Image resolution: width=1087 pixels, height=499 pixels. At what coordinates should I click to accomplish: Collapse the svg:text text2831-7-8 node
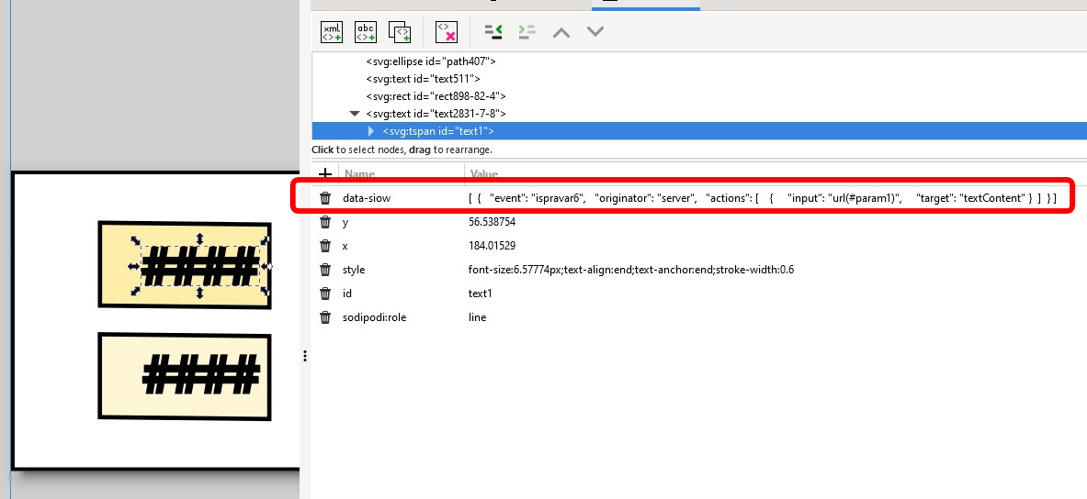tap(354, 114)
